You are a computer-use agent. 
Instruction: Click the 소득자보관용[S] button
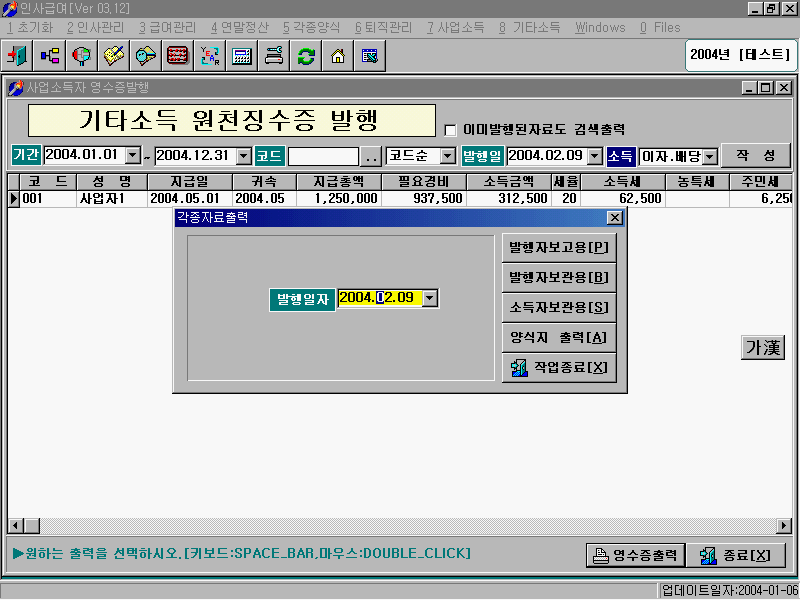click(558, 307)
